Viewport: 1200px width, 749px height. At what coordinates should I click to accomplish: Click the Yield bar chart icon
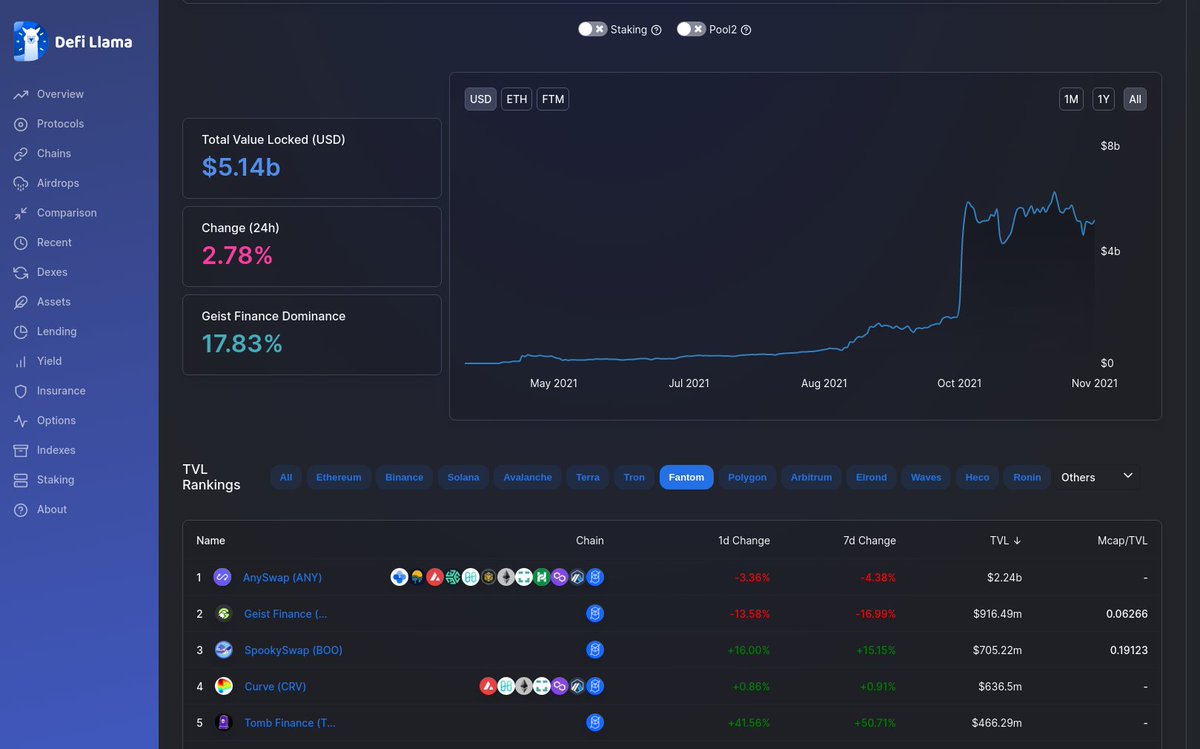pos(20,361)
